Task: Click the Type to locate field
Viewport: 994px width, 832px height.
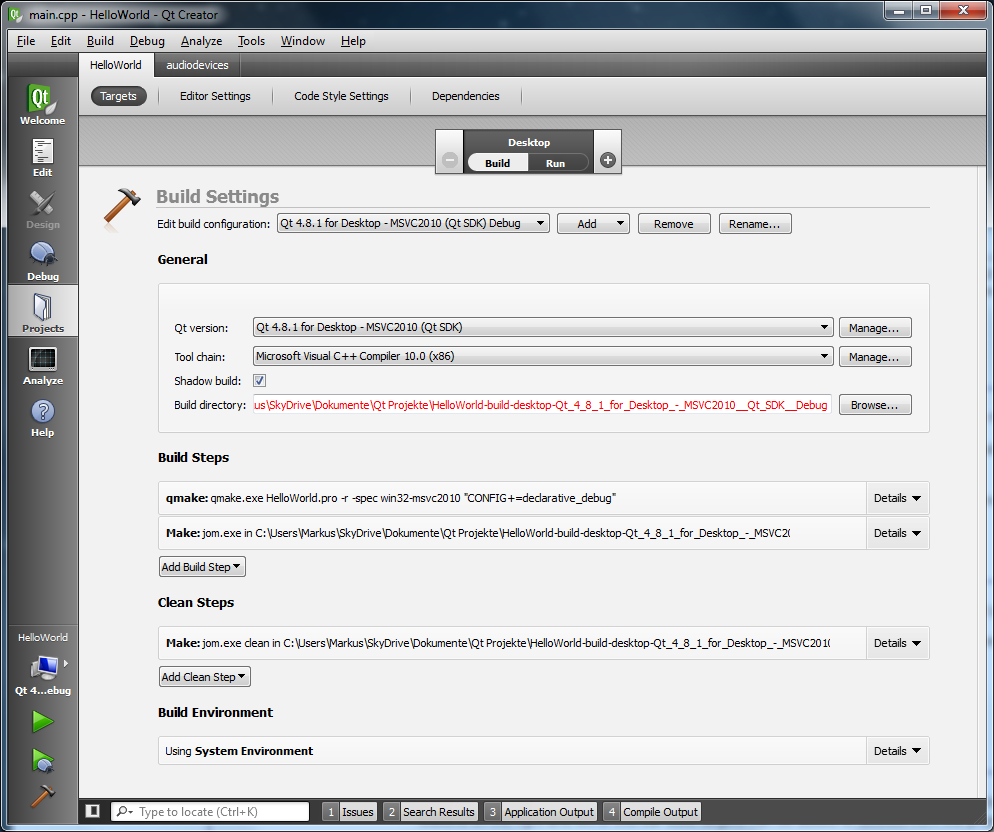Action: click(210, 812)
